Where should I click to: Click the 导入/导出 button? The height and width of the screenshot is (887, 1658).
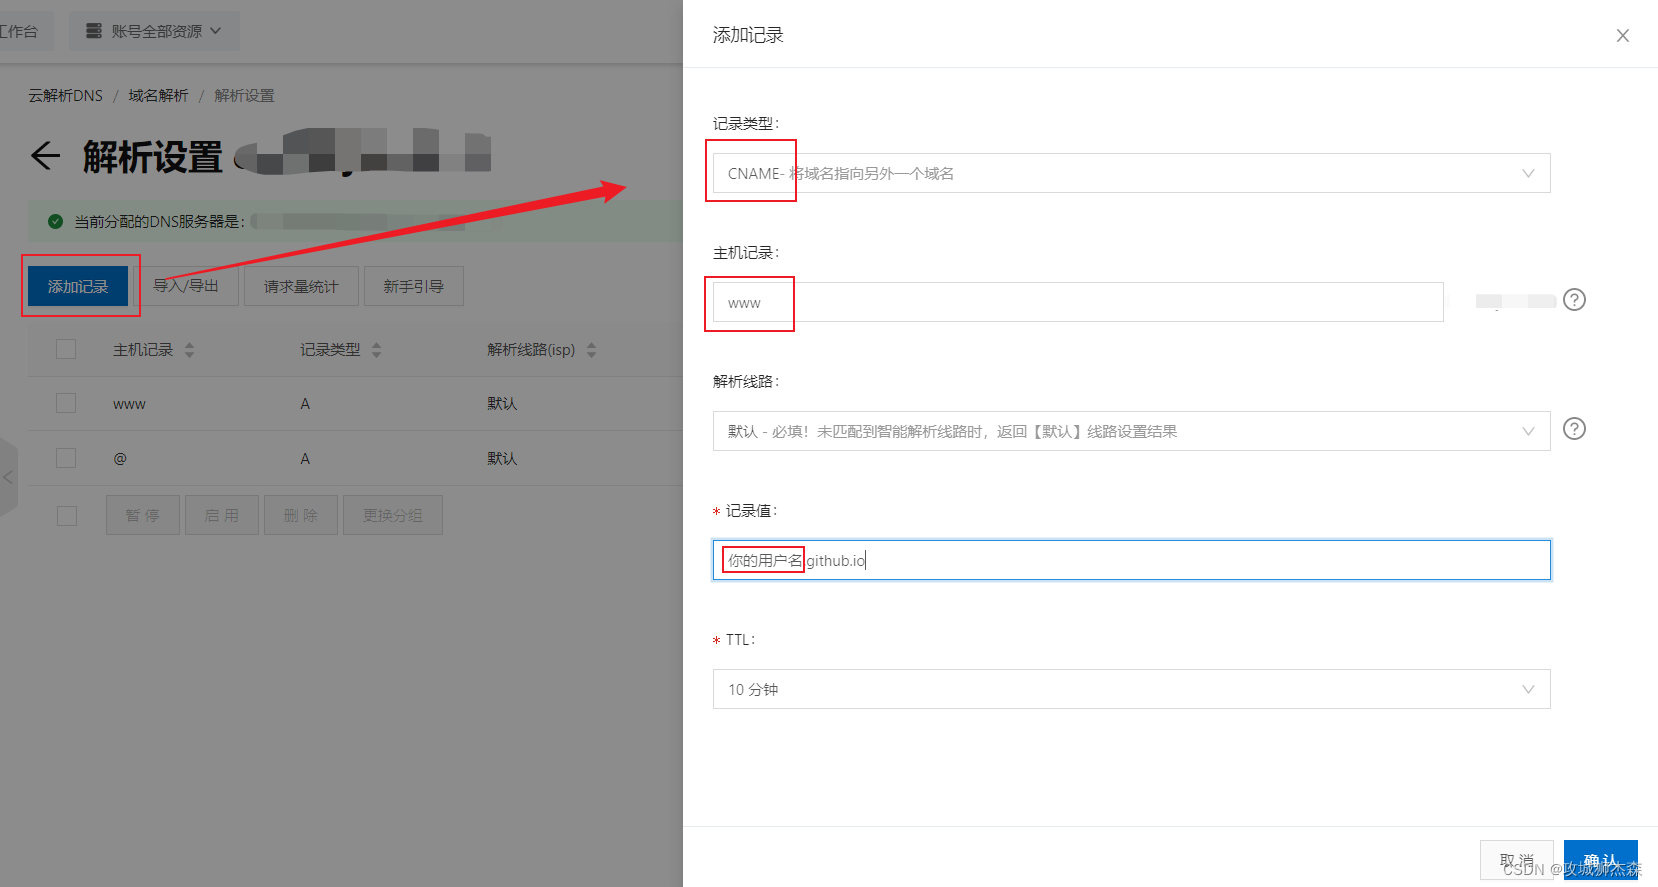[186, 286]
